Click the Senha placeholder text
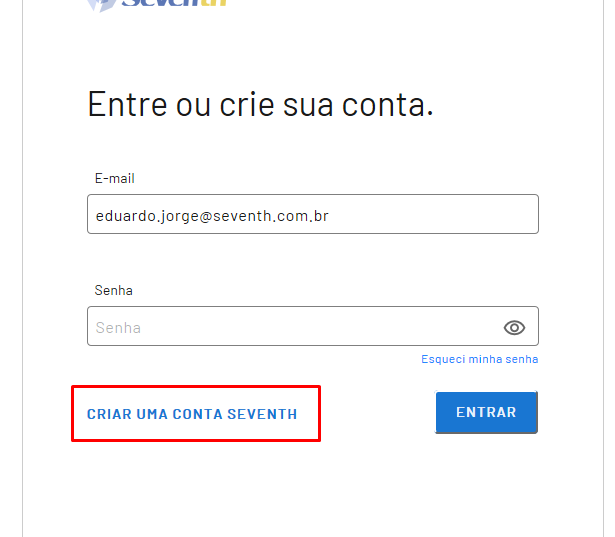The height and width of the screenshot is (537, 615). [x=118, y=327]
